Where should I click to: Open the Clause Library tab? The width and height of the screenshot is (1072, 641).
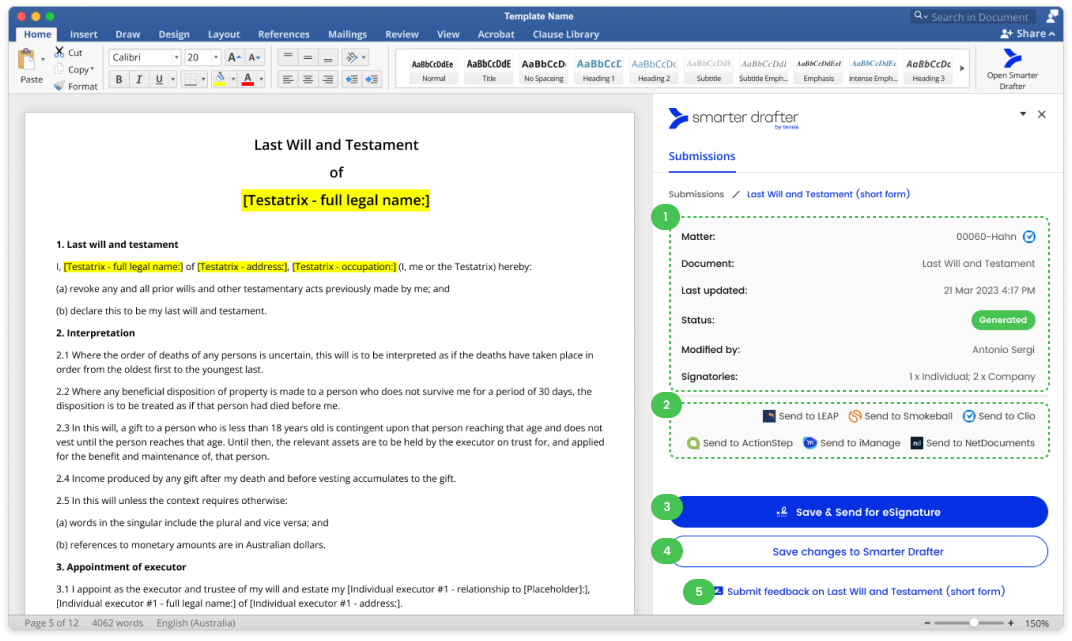pyautogui.click(x=565, y=33)
